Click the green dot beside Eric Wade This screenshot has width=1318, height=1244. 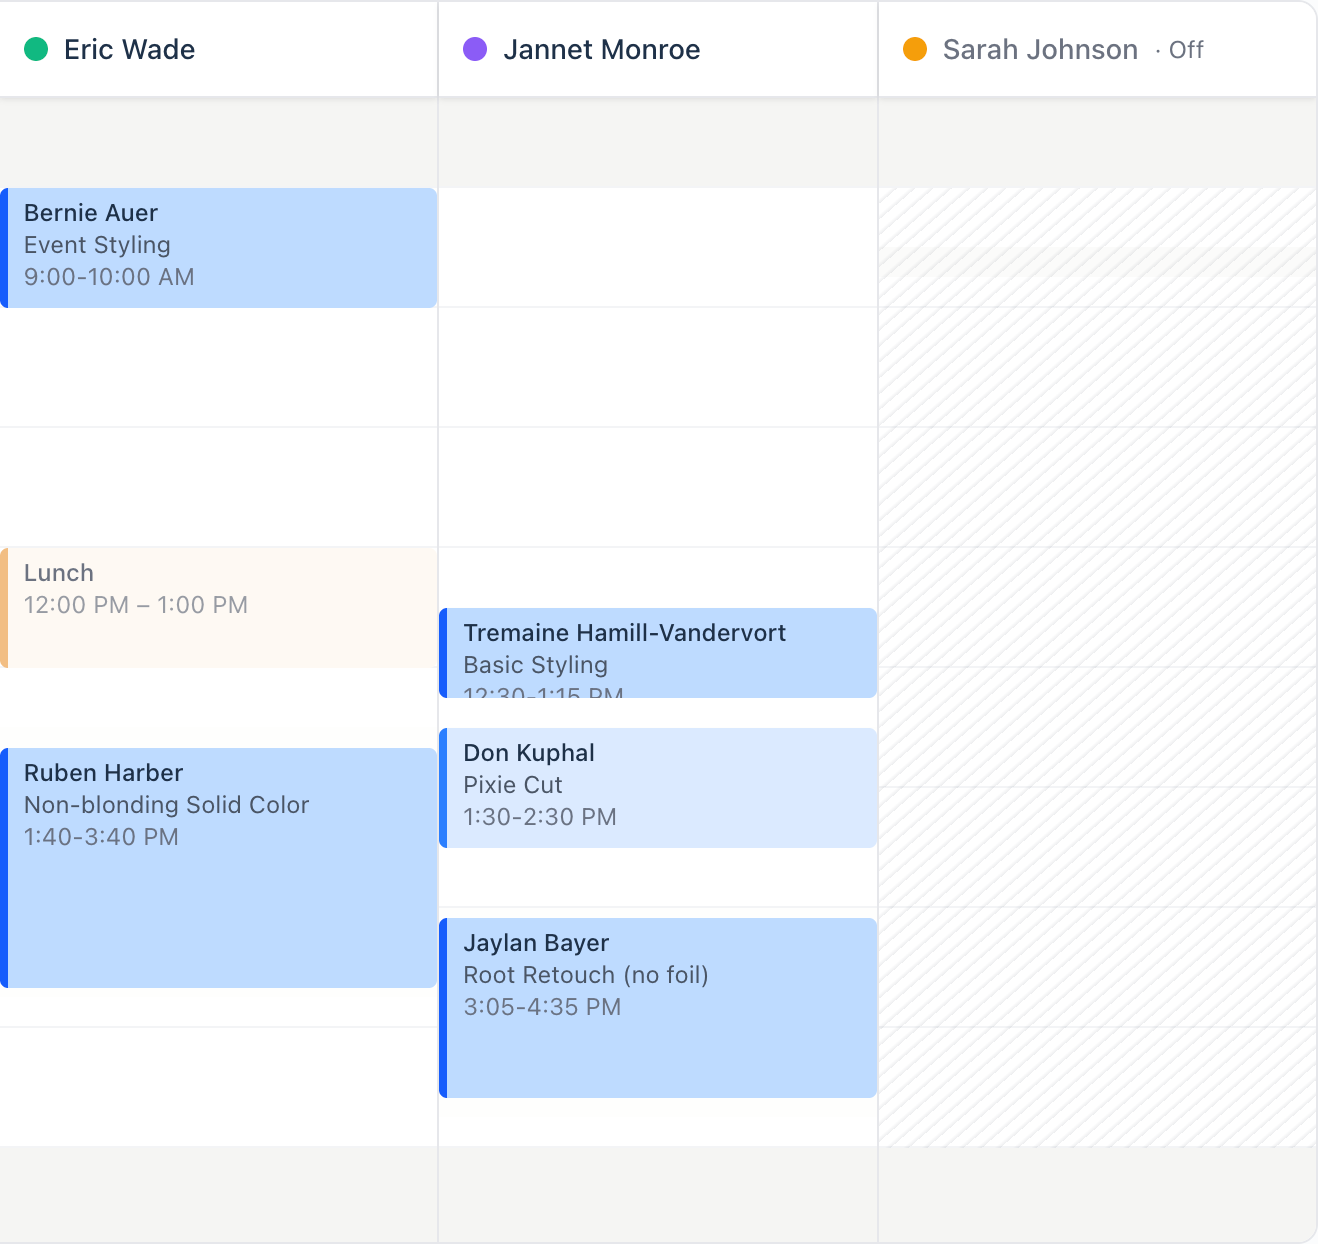click(x=36, y=49)
